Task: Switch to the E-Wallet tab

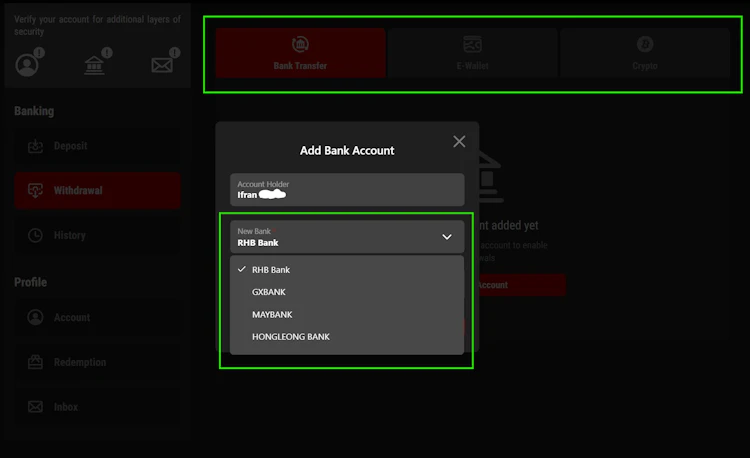Action: pos(473,53)
